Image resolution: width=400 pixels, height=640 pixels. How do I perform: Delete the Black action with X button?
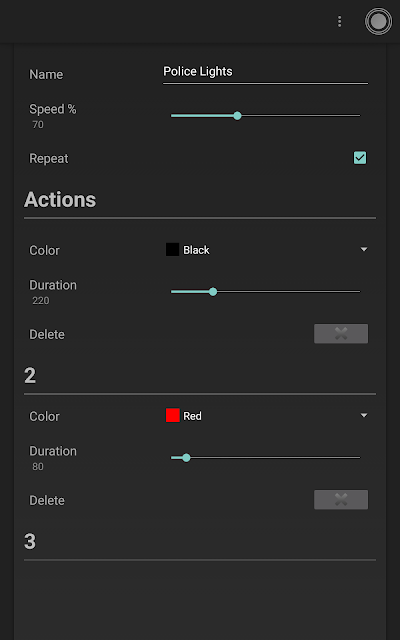tap(341, 334)
